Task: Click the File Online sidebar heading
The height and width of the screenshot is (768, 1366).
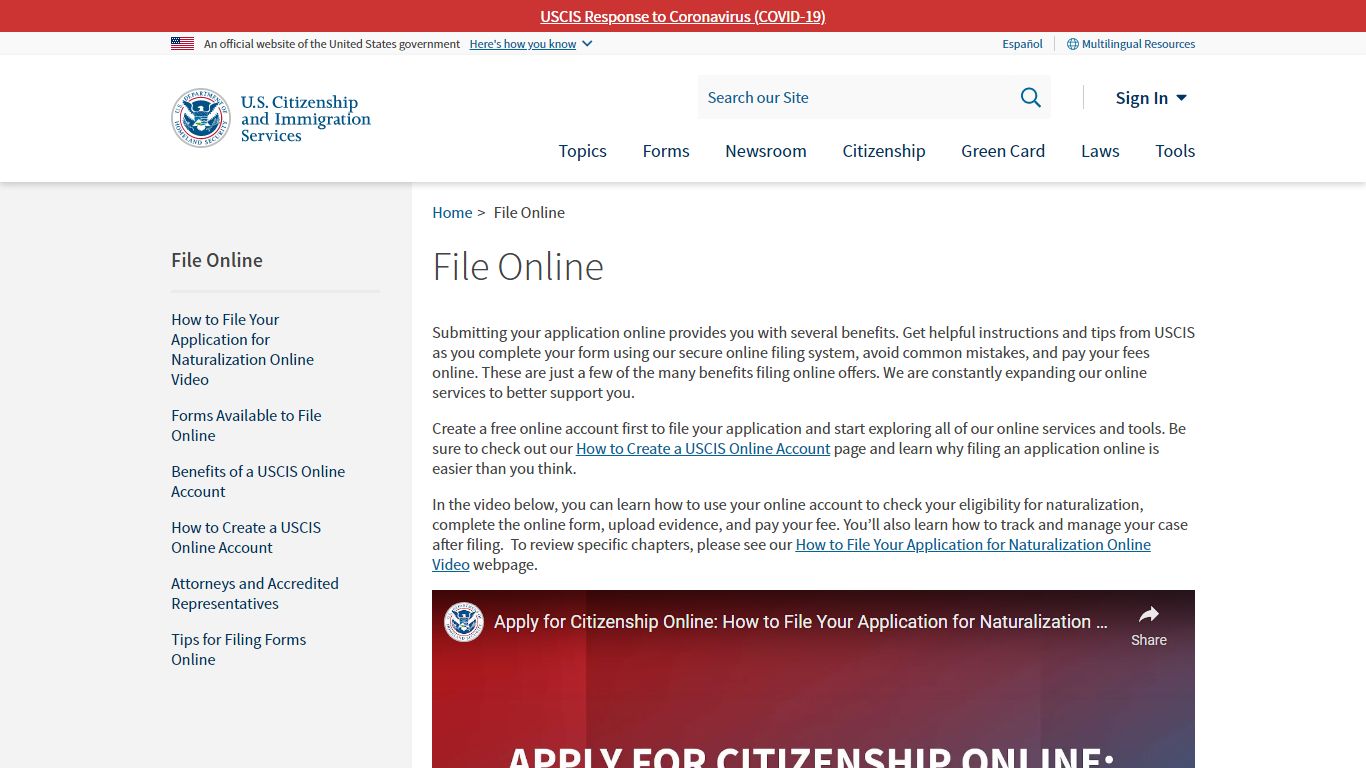Action: (217, 260)
